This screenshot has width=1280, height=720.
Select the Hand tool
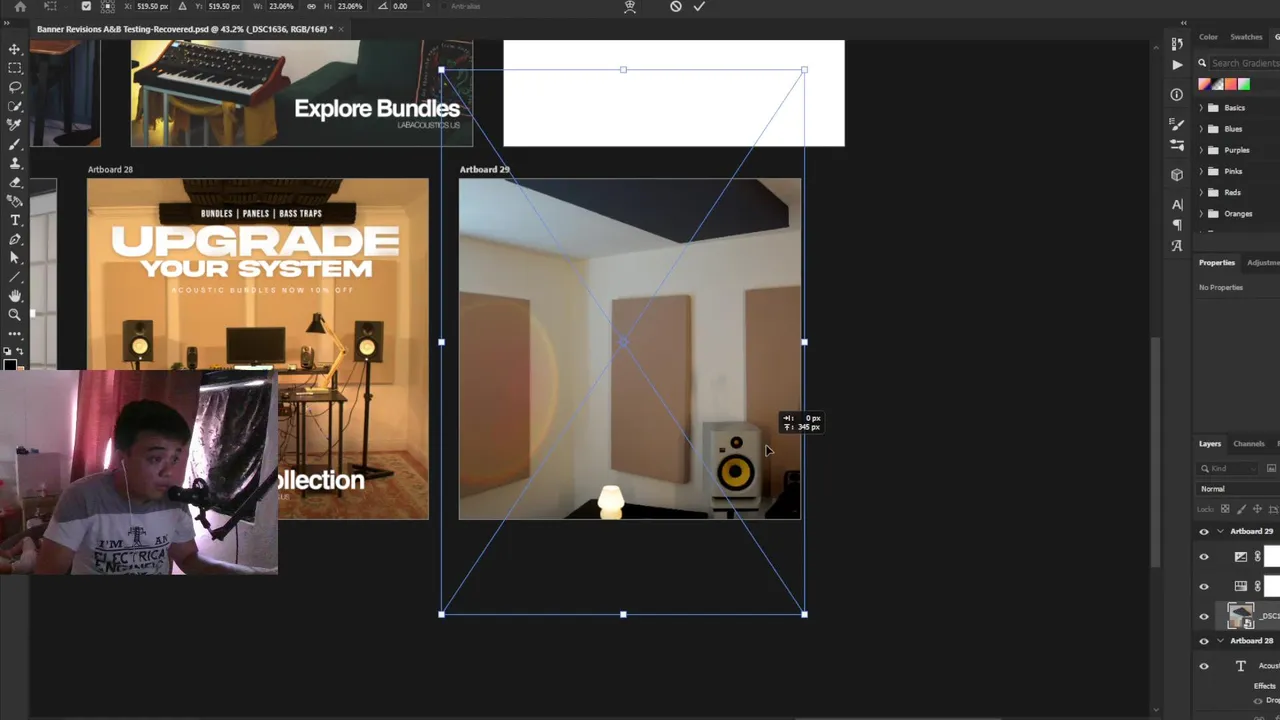point(15,296)
